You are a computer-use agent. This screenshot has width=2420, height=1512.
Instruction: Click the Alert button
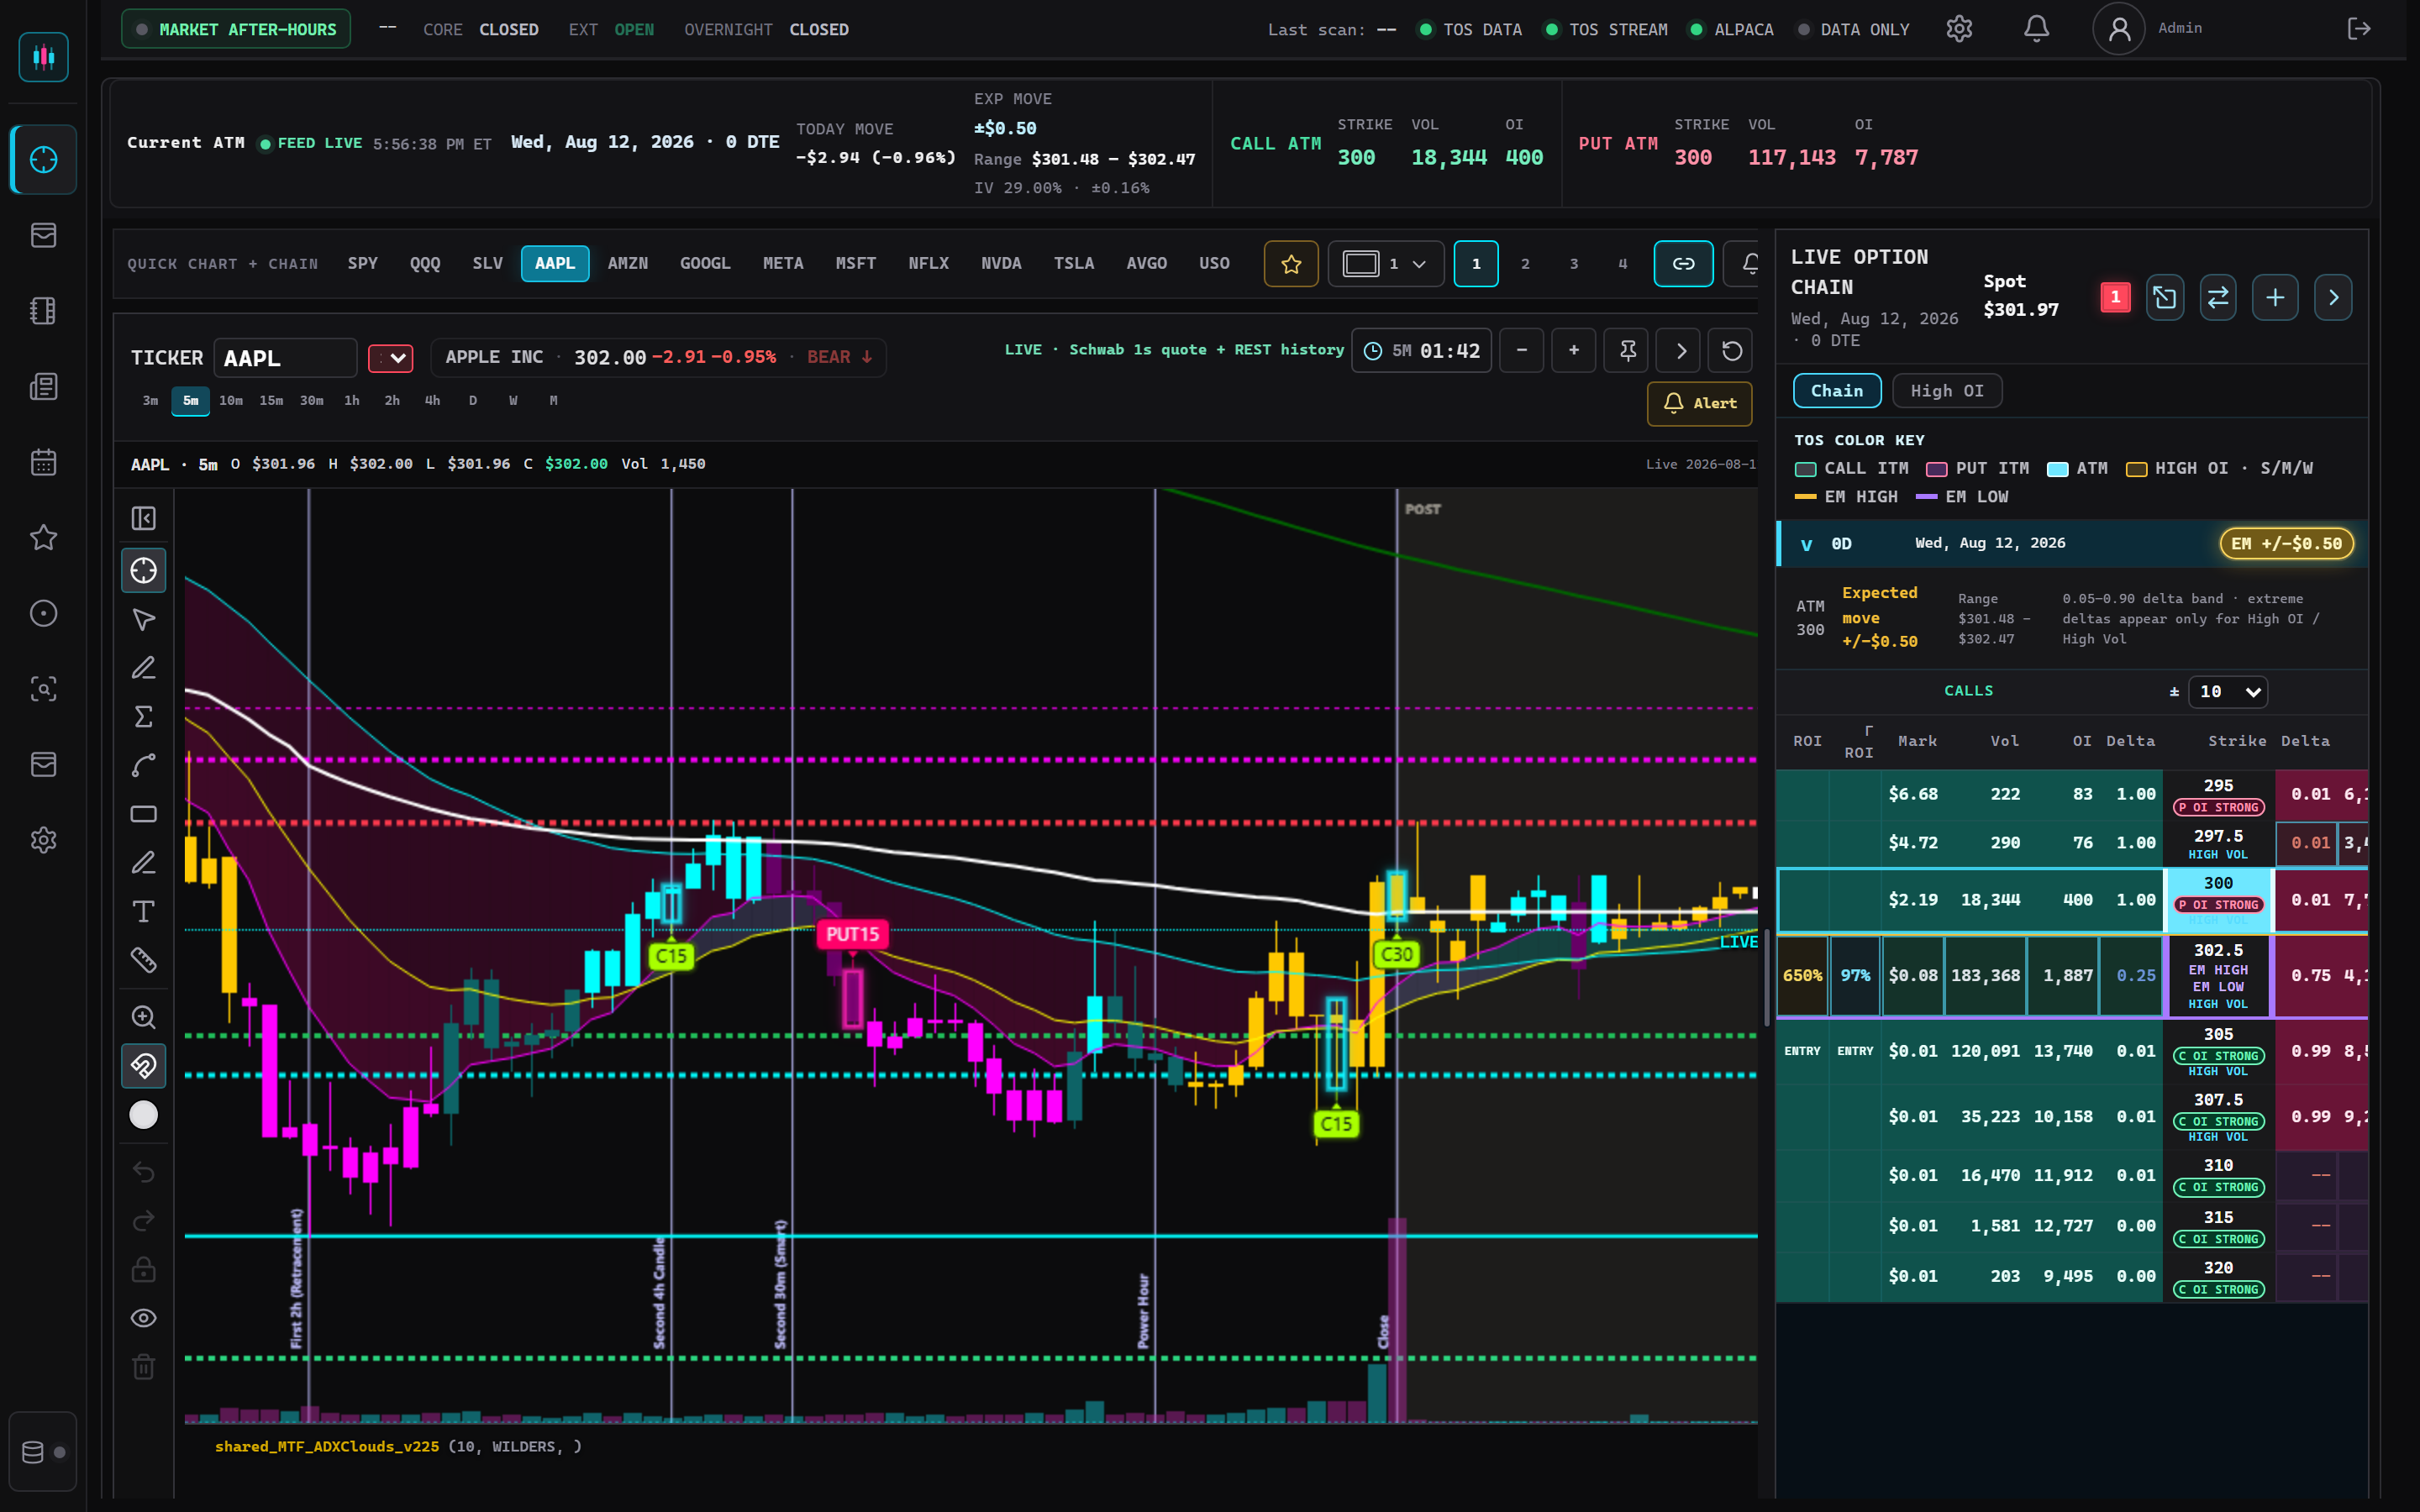pos(1699,404)
